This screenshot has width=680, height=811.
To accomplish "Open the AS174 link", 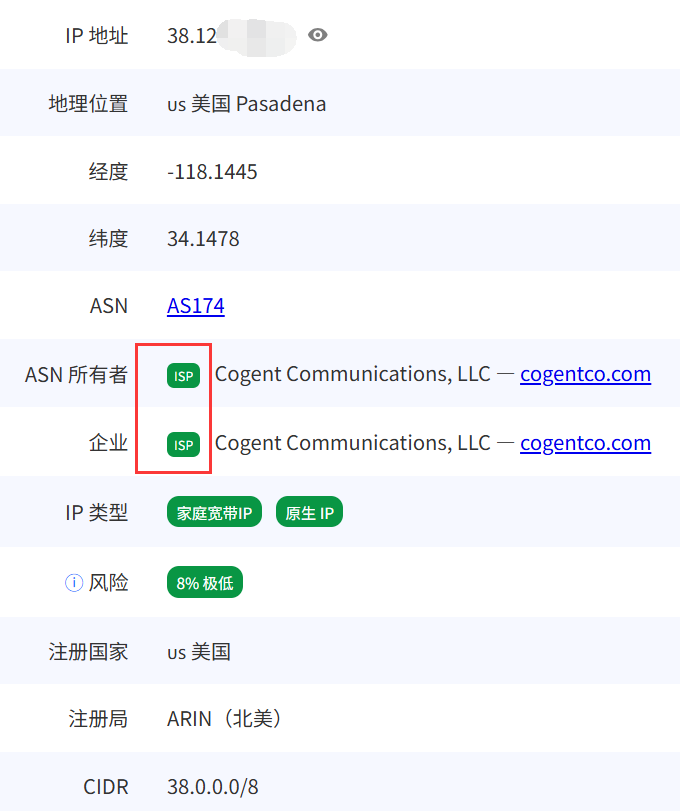I will 196,306.
